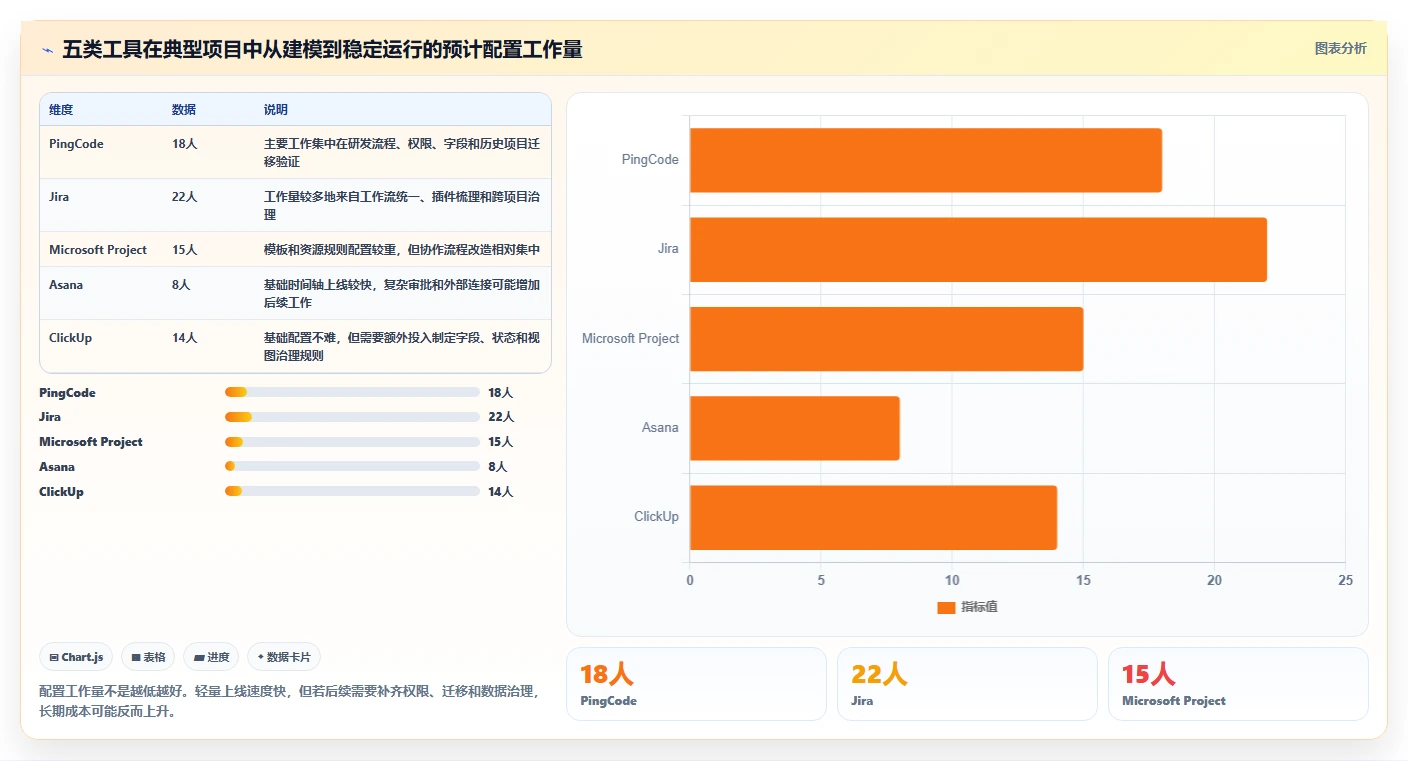Click the 指标值 legend text
Image resolution: width=1408 pixels, height=761 pixels.
pyautogui.click(x=979, y=607)
